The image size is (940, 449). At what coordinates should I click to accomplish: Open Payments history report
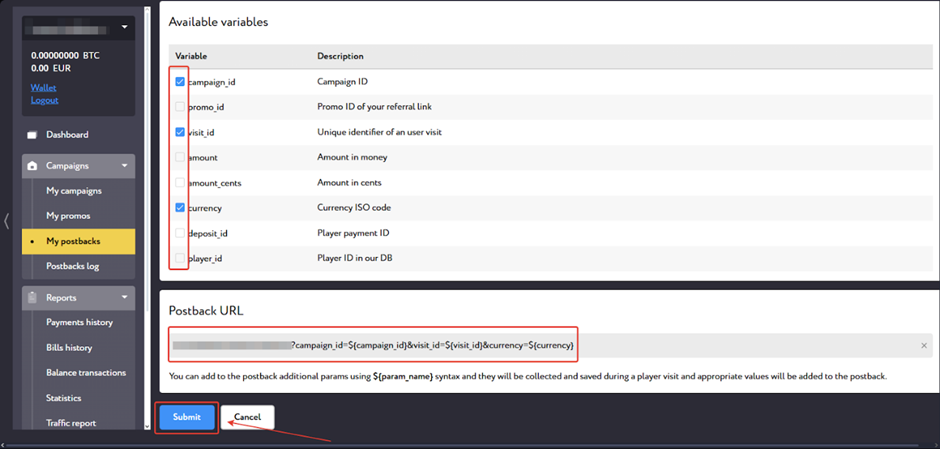pyautogui.click(x=79, y=323)
